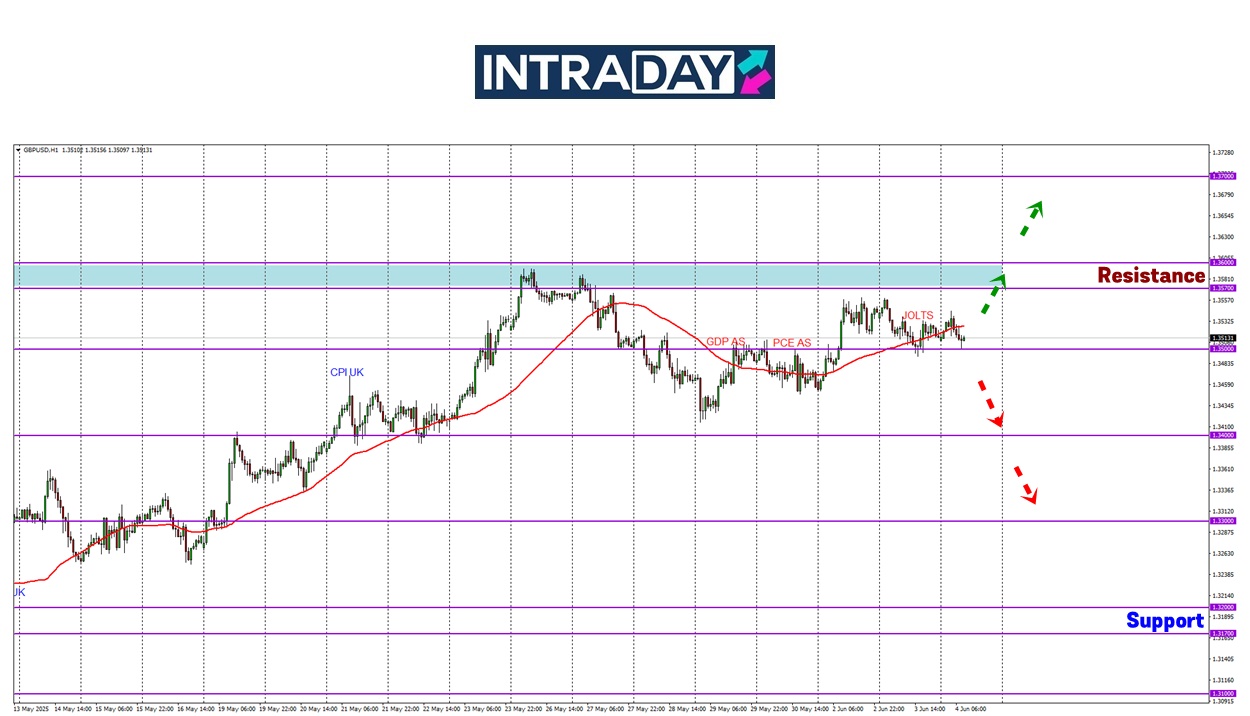Viewport: 1250px width, 716px height.
Task: Click the 1.37000 price level tag
Action: tap(1223, 176)
